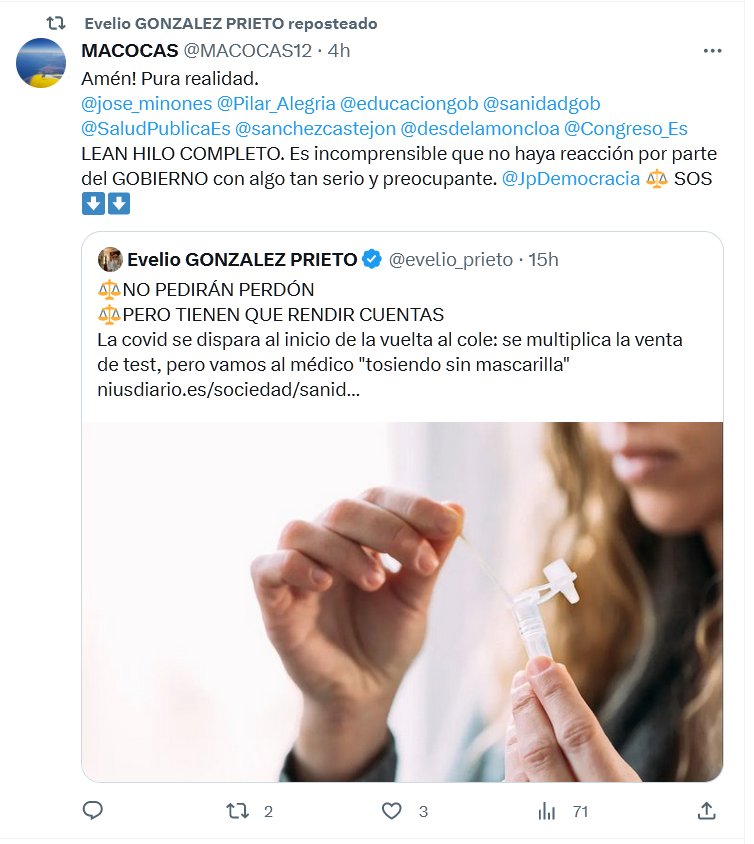Open the three-dot more options menu
This screenshot has height=844, width=754.
pos(712,51)
